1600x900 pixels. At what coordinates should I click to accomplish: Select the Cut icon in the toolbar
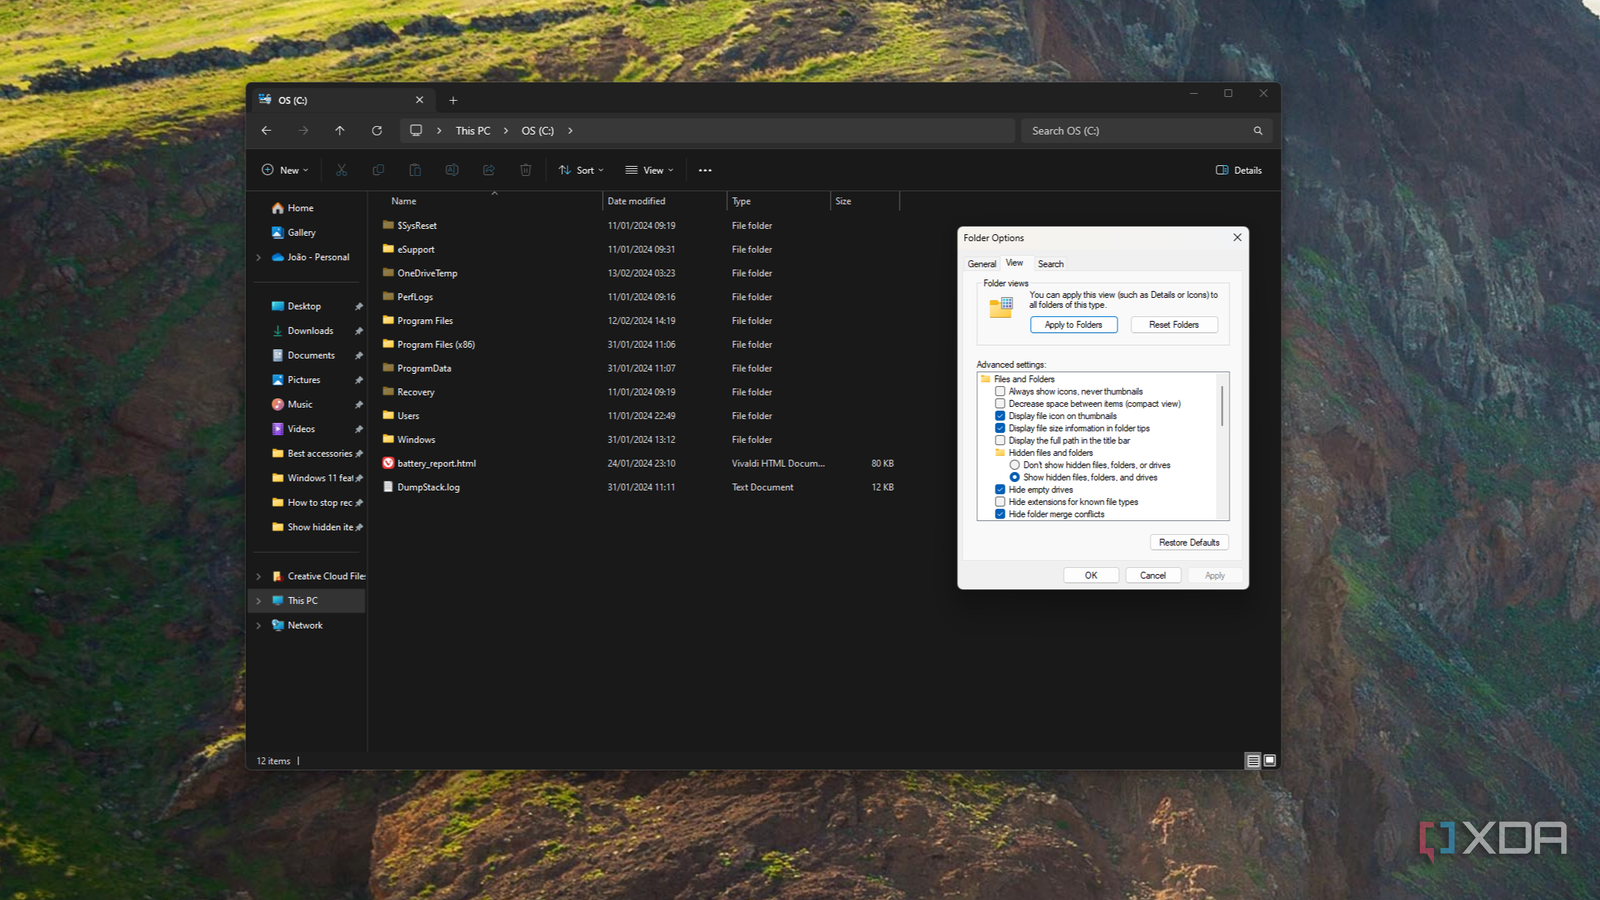[x=341, y=170]
